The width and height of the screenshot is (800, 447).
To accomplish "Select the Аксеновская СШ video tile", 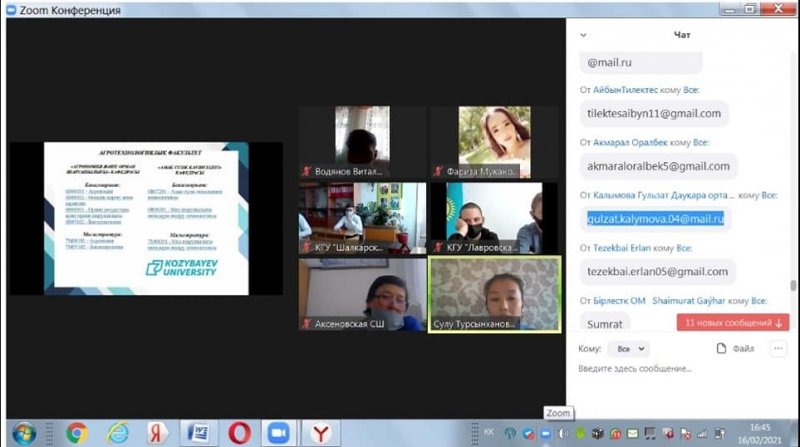I will pyautogui.click(x=363, y=294).
